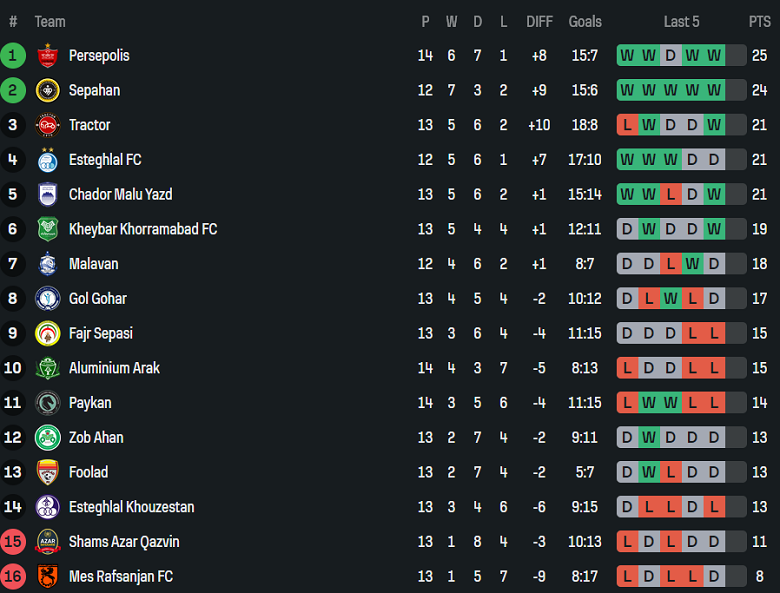Click the Goals column header
Image resolution: width=780 pixels, height=593 pixels.
[585, 22]
